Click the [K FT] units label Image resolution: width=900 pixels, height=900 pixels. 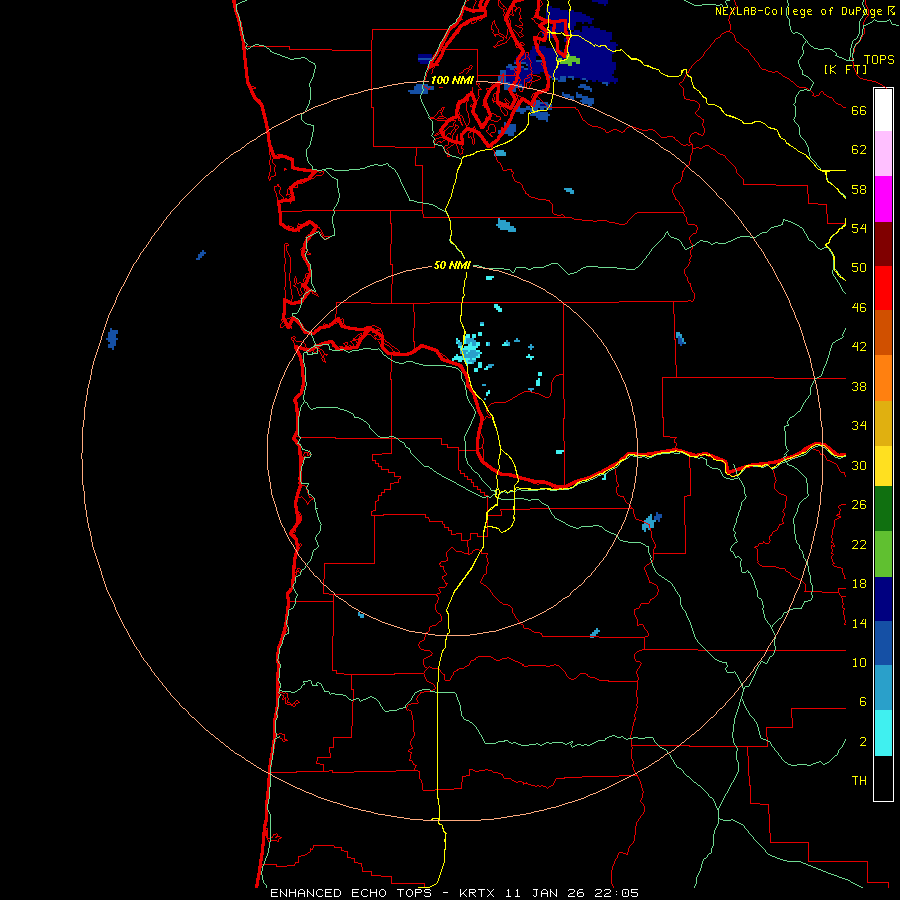click(x=846, y=69)
